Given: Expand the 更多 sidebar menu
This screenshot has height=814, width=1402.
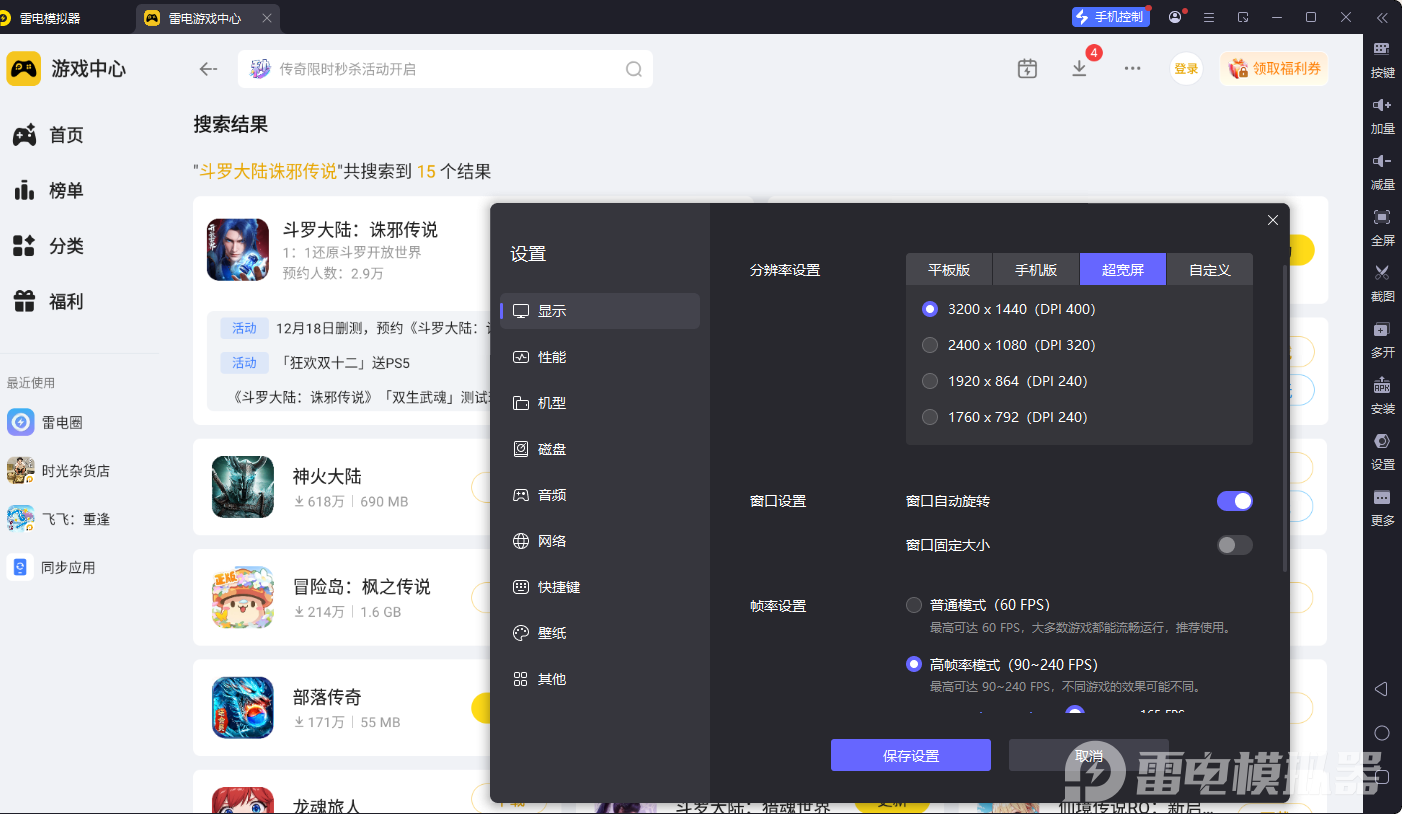Looking at the screenshot, I should point(1382,498).
